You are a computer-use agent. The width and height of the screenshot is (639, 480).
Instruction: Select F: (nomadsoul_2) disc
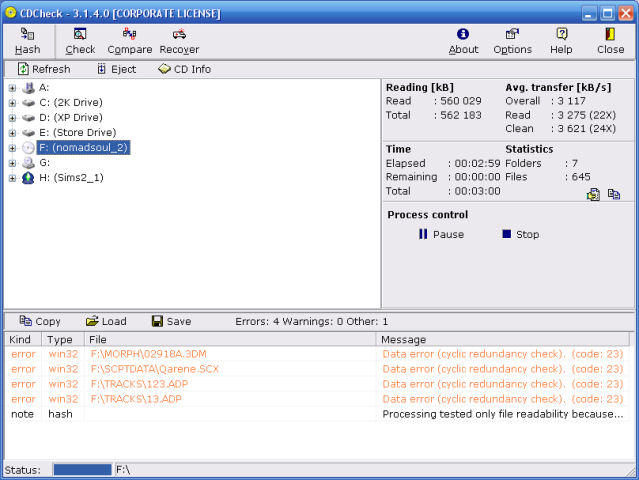pos(83,148)
